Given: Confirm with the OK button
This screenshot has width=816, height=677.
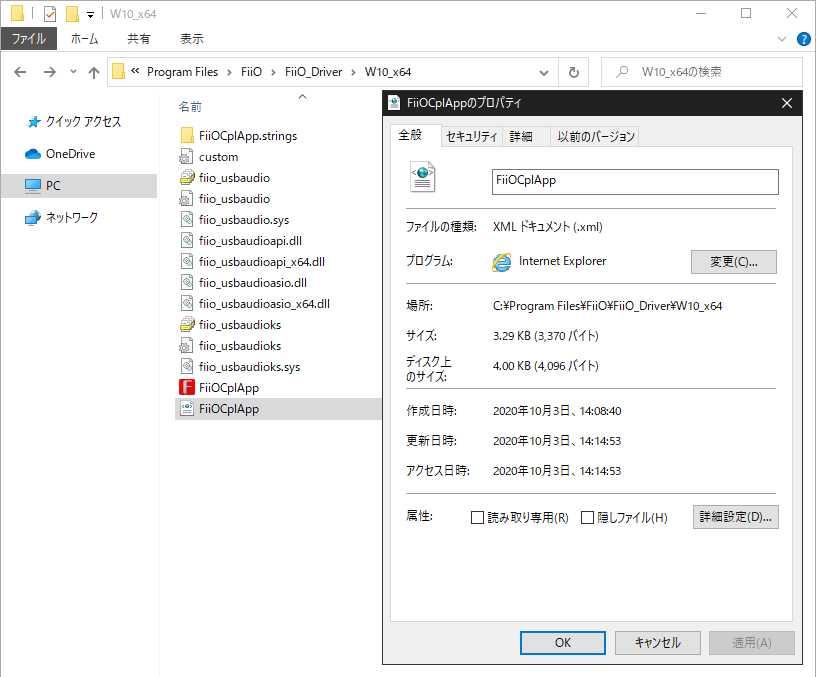Looking at the screenshot, I should [563, 643].
